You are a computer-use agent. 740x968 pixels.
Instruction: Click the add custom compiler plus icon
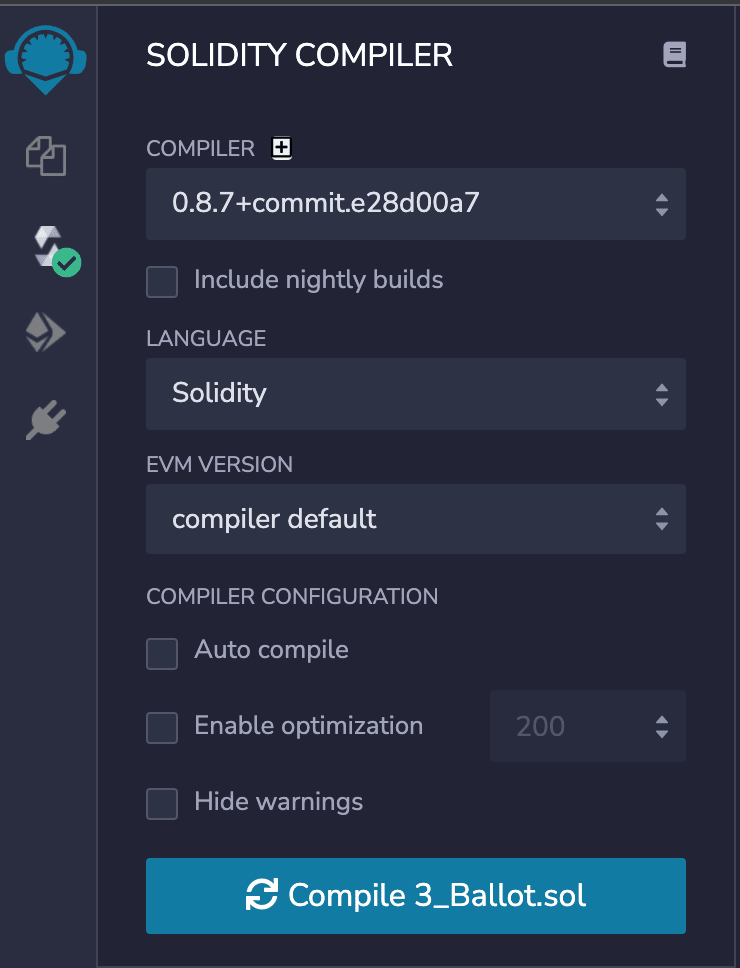pyautogui.click(x=281, y=148)
